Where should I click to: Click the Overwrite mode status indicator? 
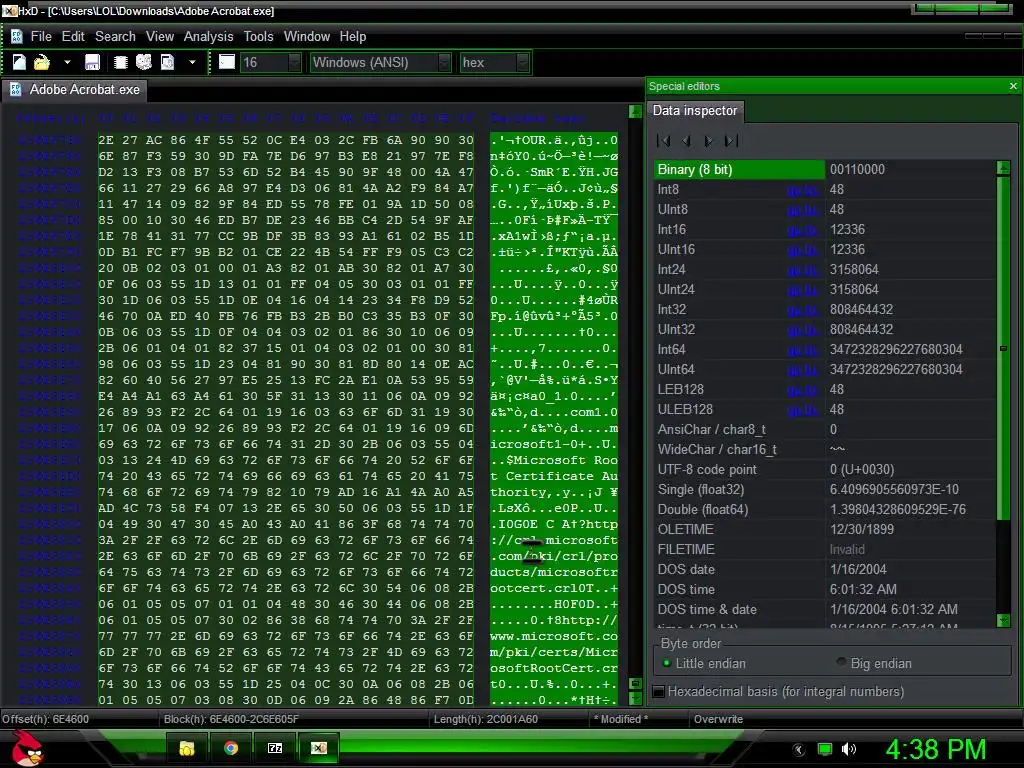(x=718, y=719)
